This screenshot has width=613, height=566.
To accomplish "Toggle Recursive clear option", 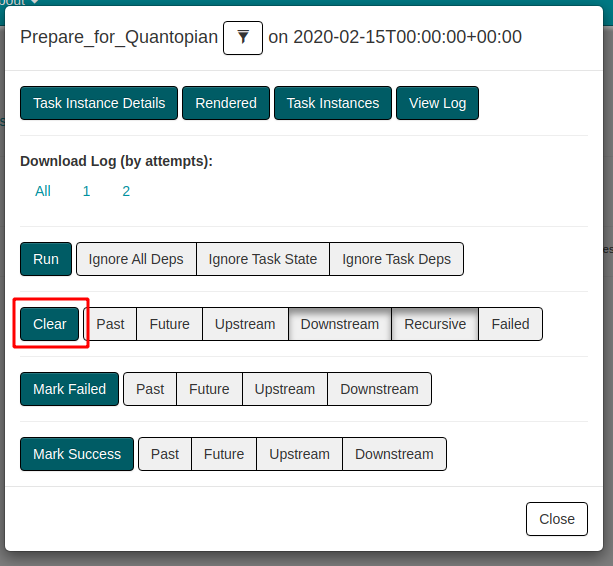I will 435,324.
